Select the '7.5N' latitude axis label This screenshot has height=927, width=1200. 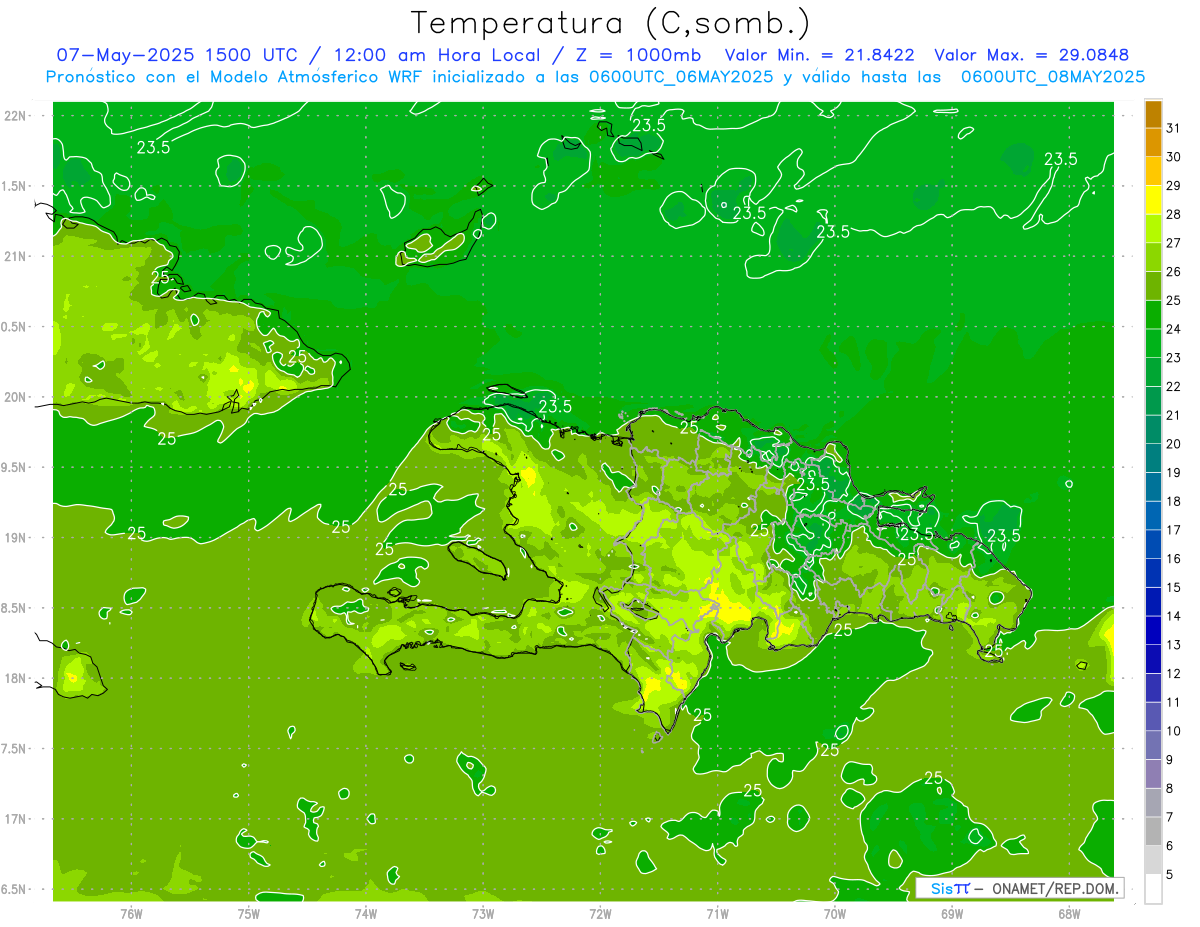click(14, 748)
